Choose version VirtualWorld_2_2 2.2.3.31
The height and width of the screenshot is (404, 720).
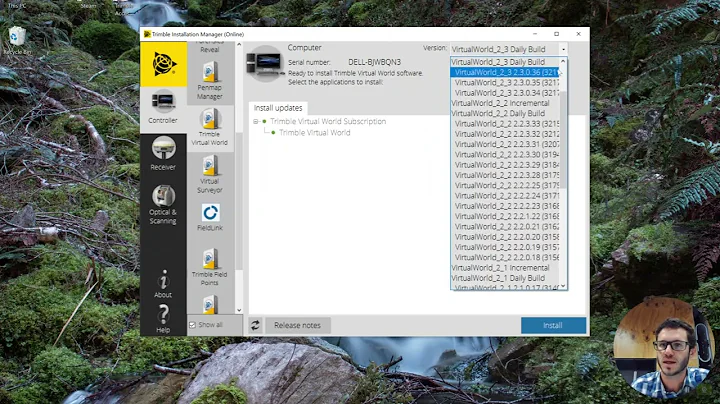point(505,144)
